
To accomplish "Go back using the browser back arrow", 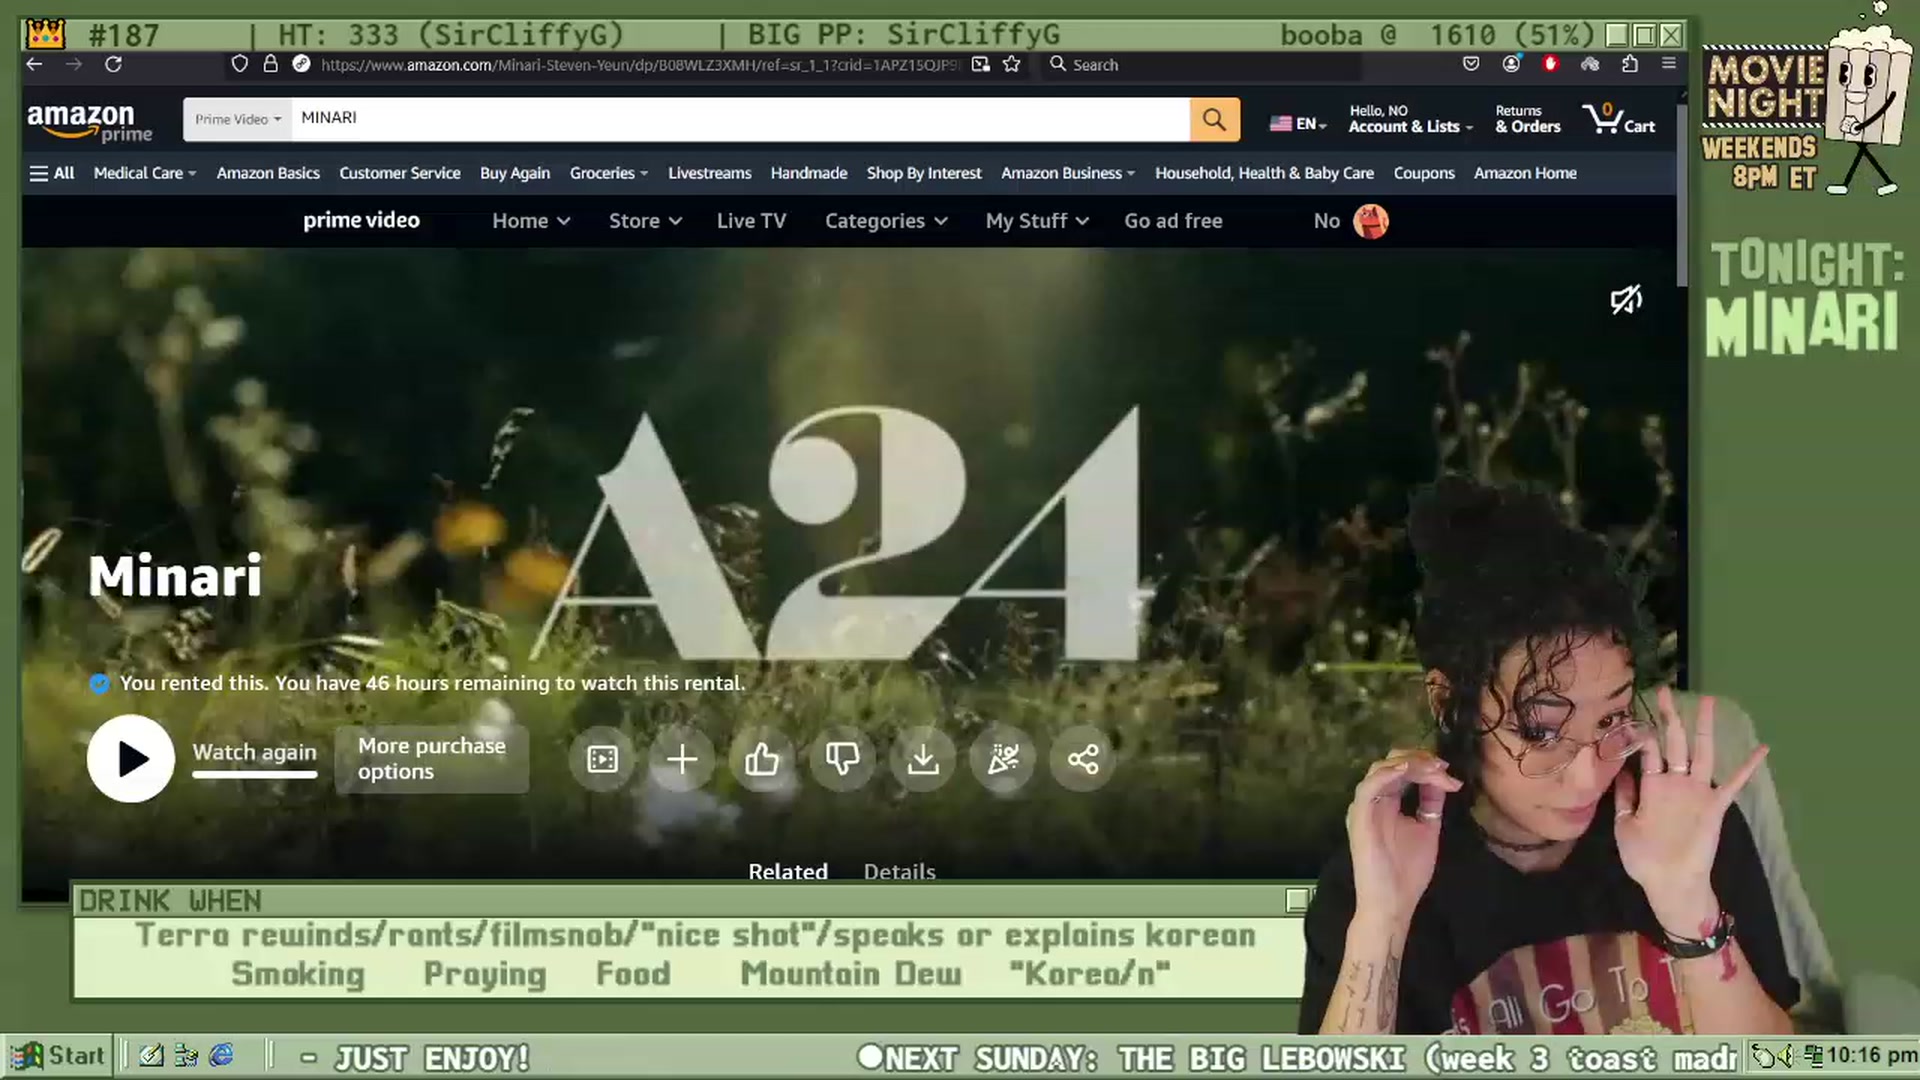I will 35,64.
